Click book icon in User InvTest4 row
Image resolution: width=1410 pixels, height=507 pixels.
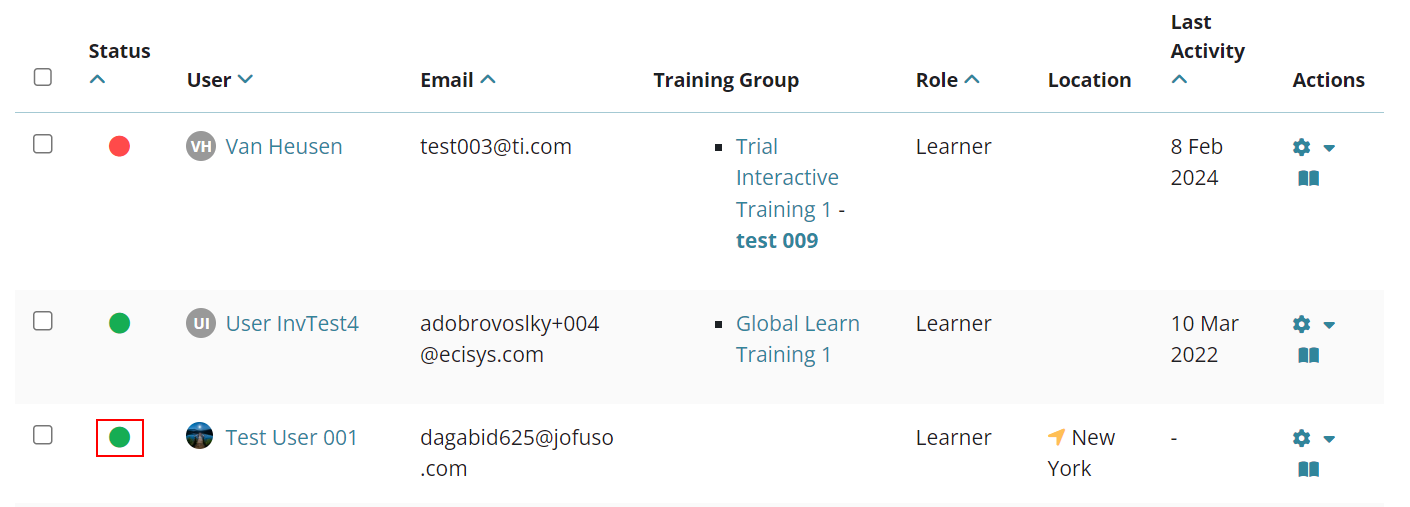pos(1308,355)
